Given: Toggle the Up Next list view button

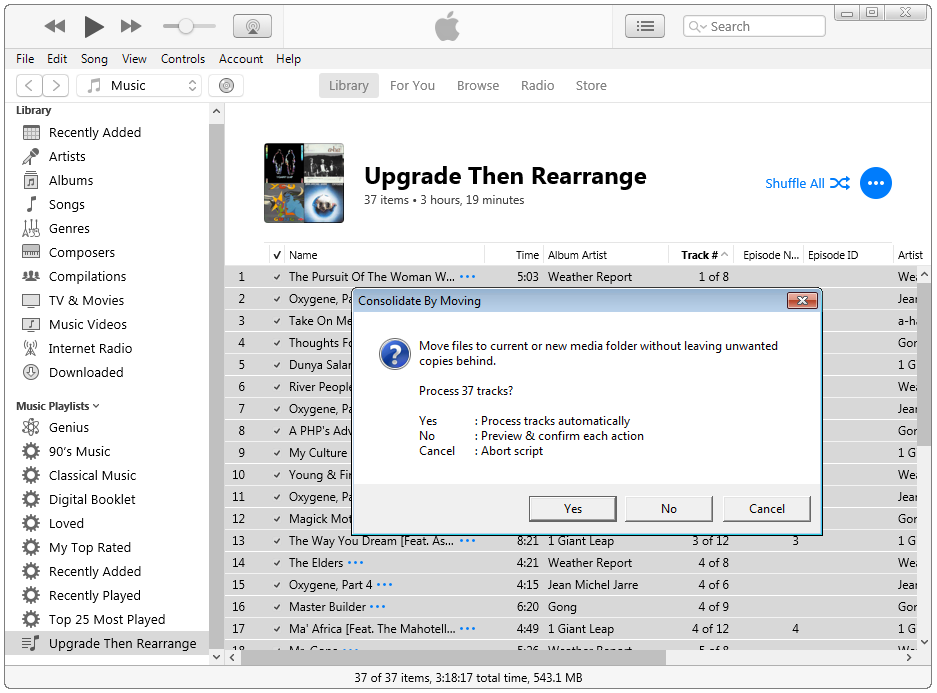Looking at the screenshot, I should 645,26.
